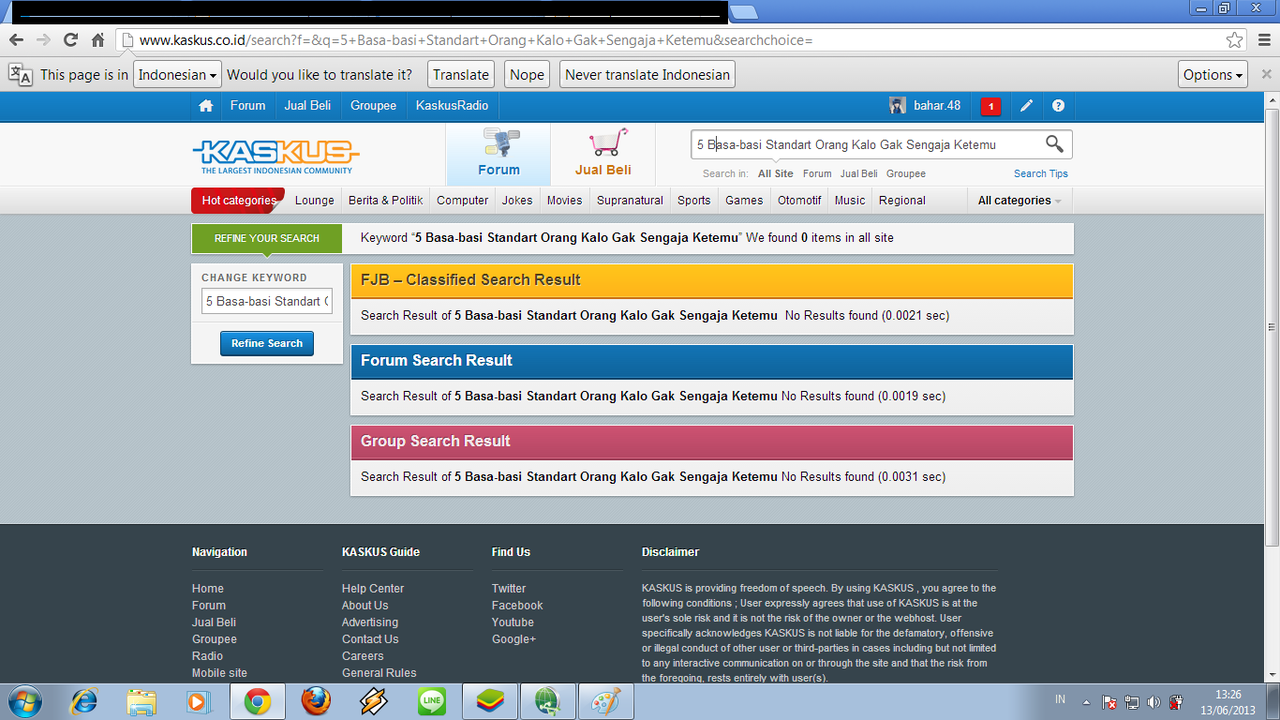Image resolution: width=1280 pixels, height=720 pixels.
Task: Open the footer Help Center link
Action: (373, 589)
